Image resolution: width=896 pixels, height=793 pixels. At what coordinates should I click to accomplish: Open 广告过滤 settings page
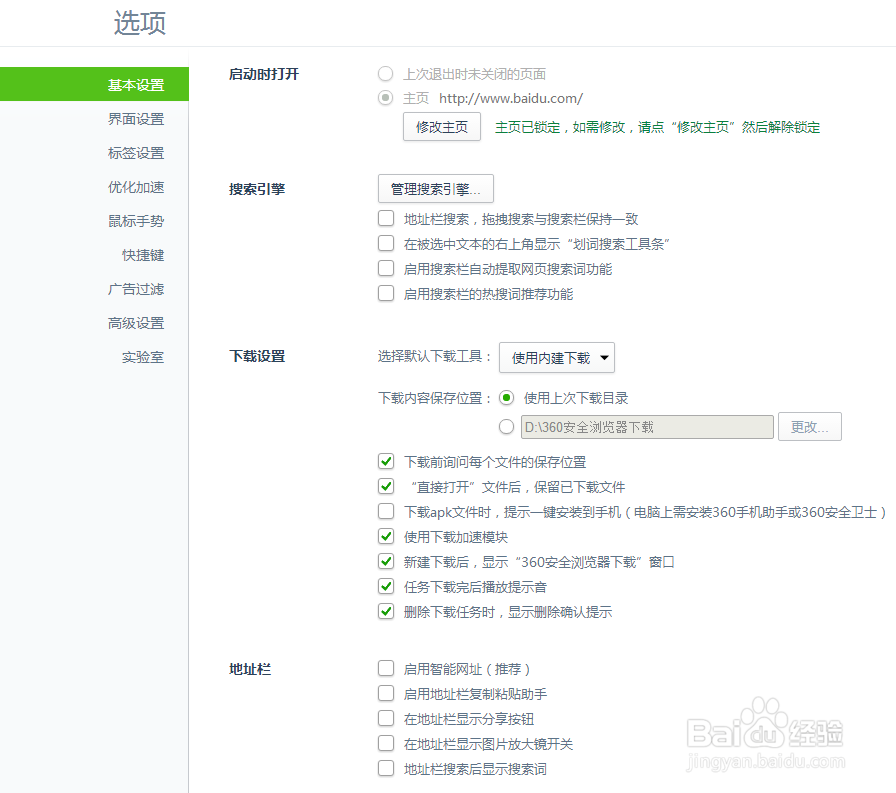136,289
